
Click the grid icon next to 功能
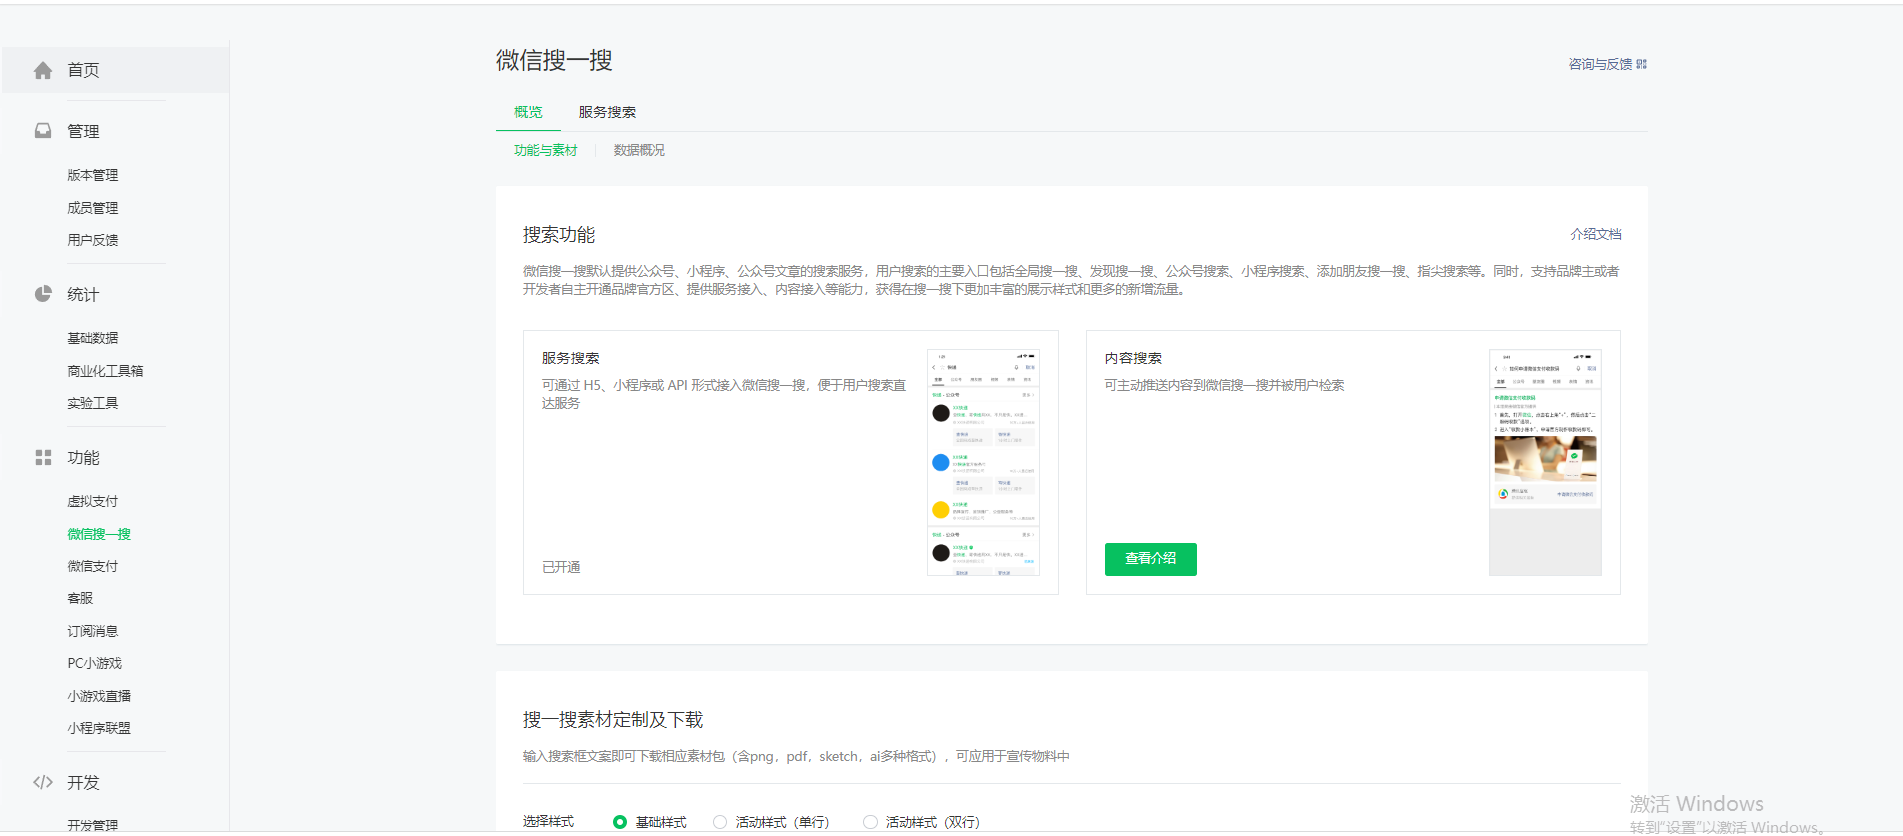click(43, 457)
